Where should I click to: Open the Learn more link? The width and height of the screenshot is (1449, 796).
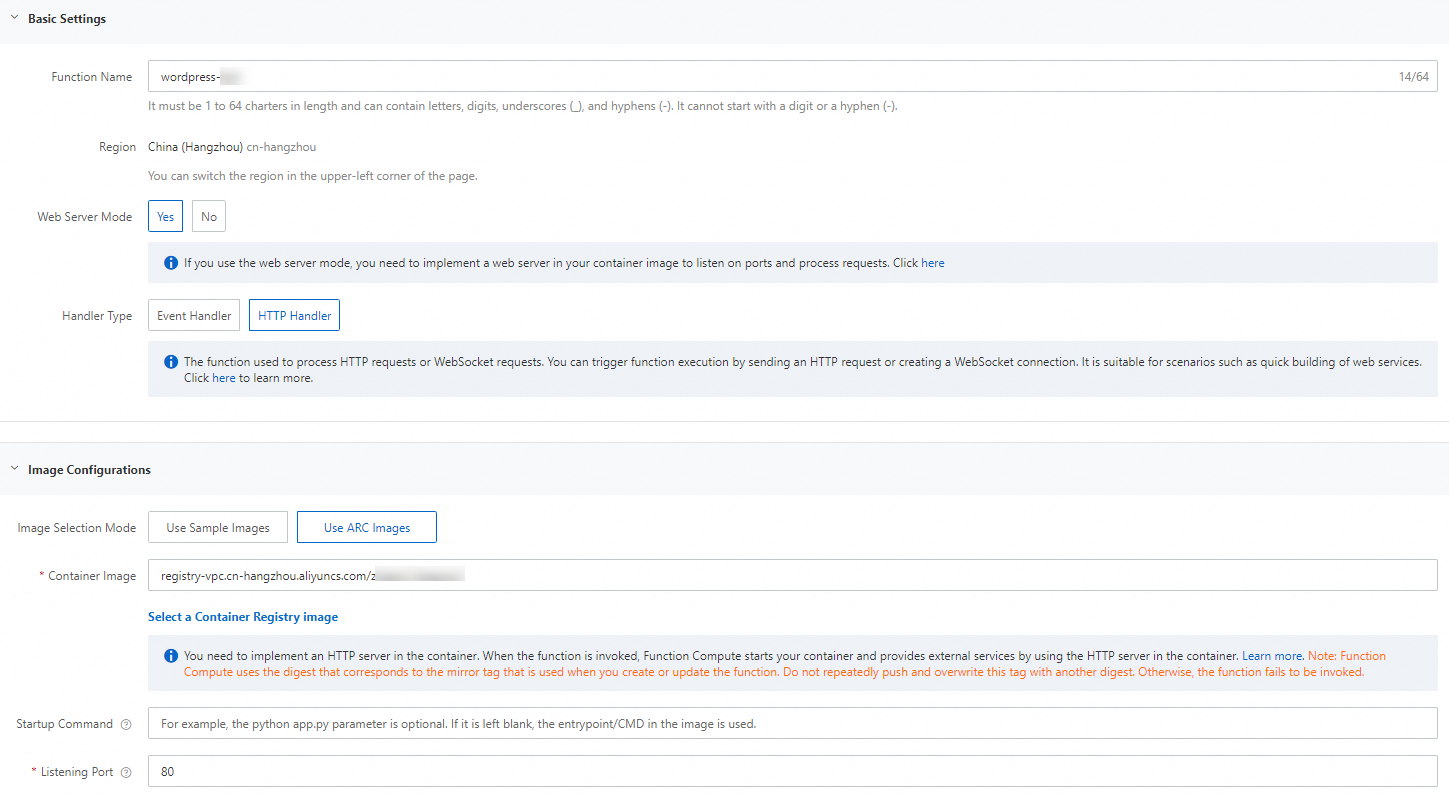click(1272, 656)
